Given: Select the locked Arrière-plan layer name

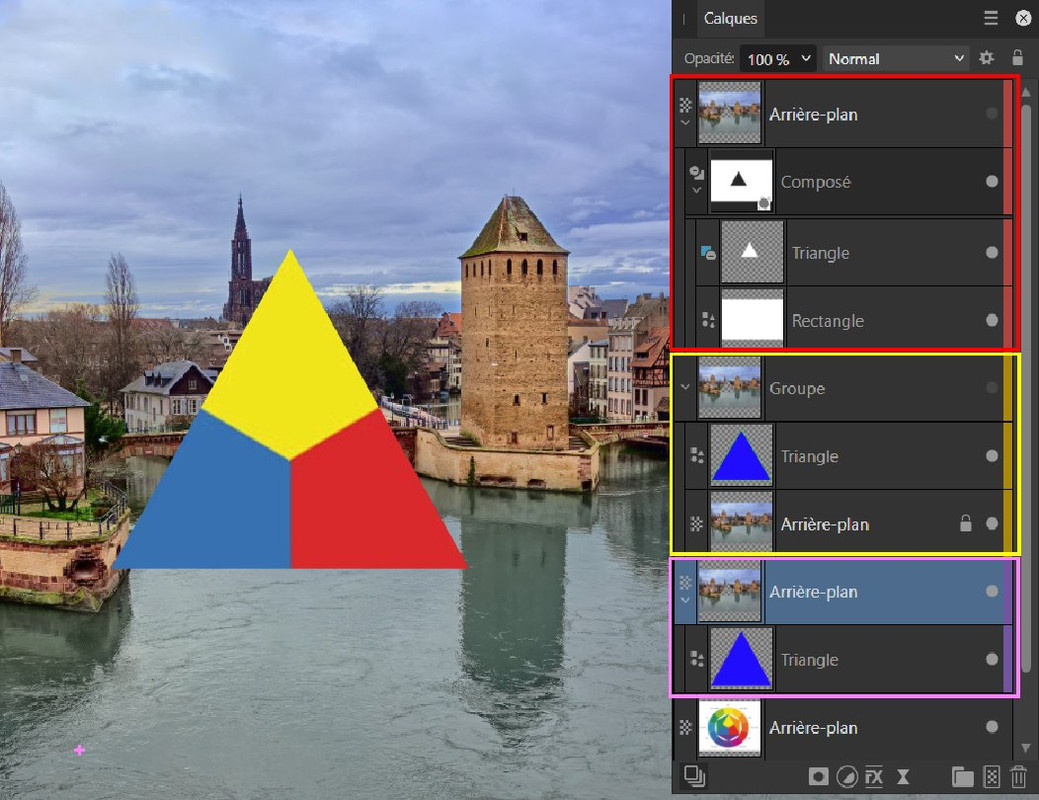Looking at the screenshot, I should click(824, 524).
